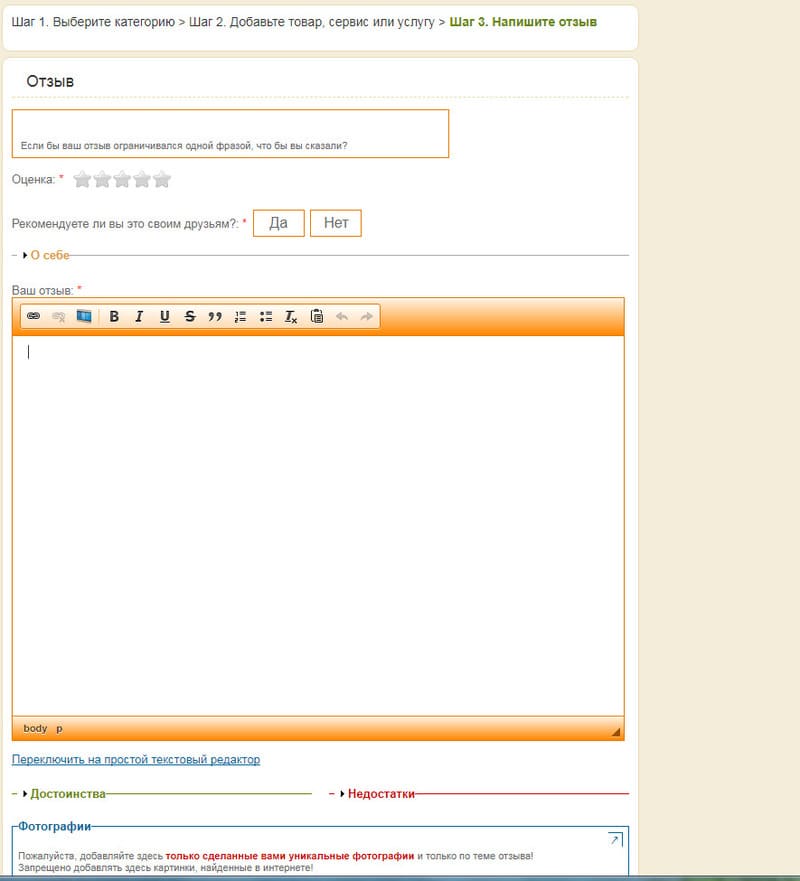Click the paste from clipboard icon

coord(317,317)
